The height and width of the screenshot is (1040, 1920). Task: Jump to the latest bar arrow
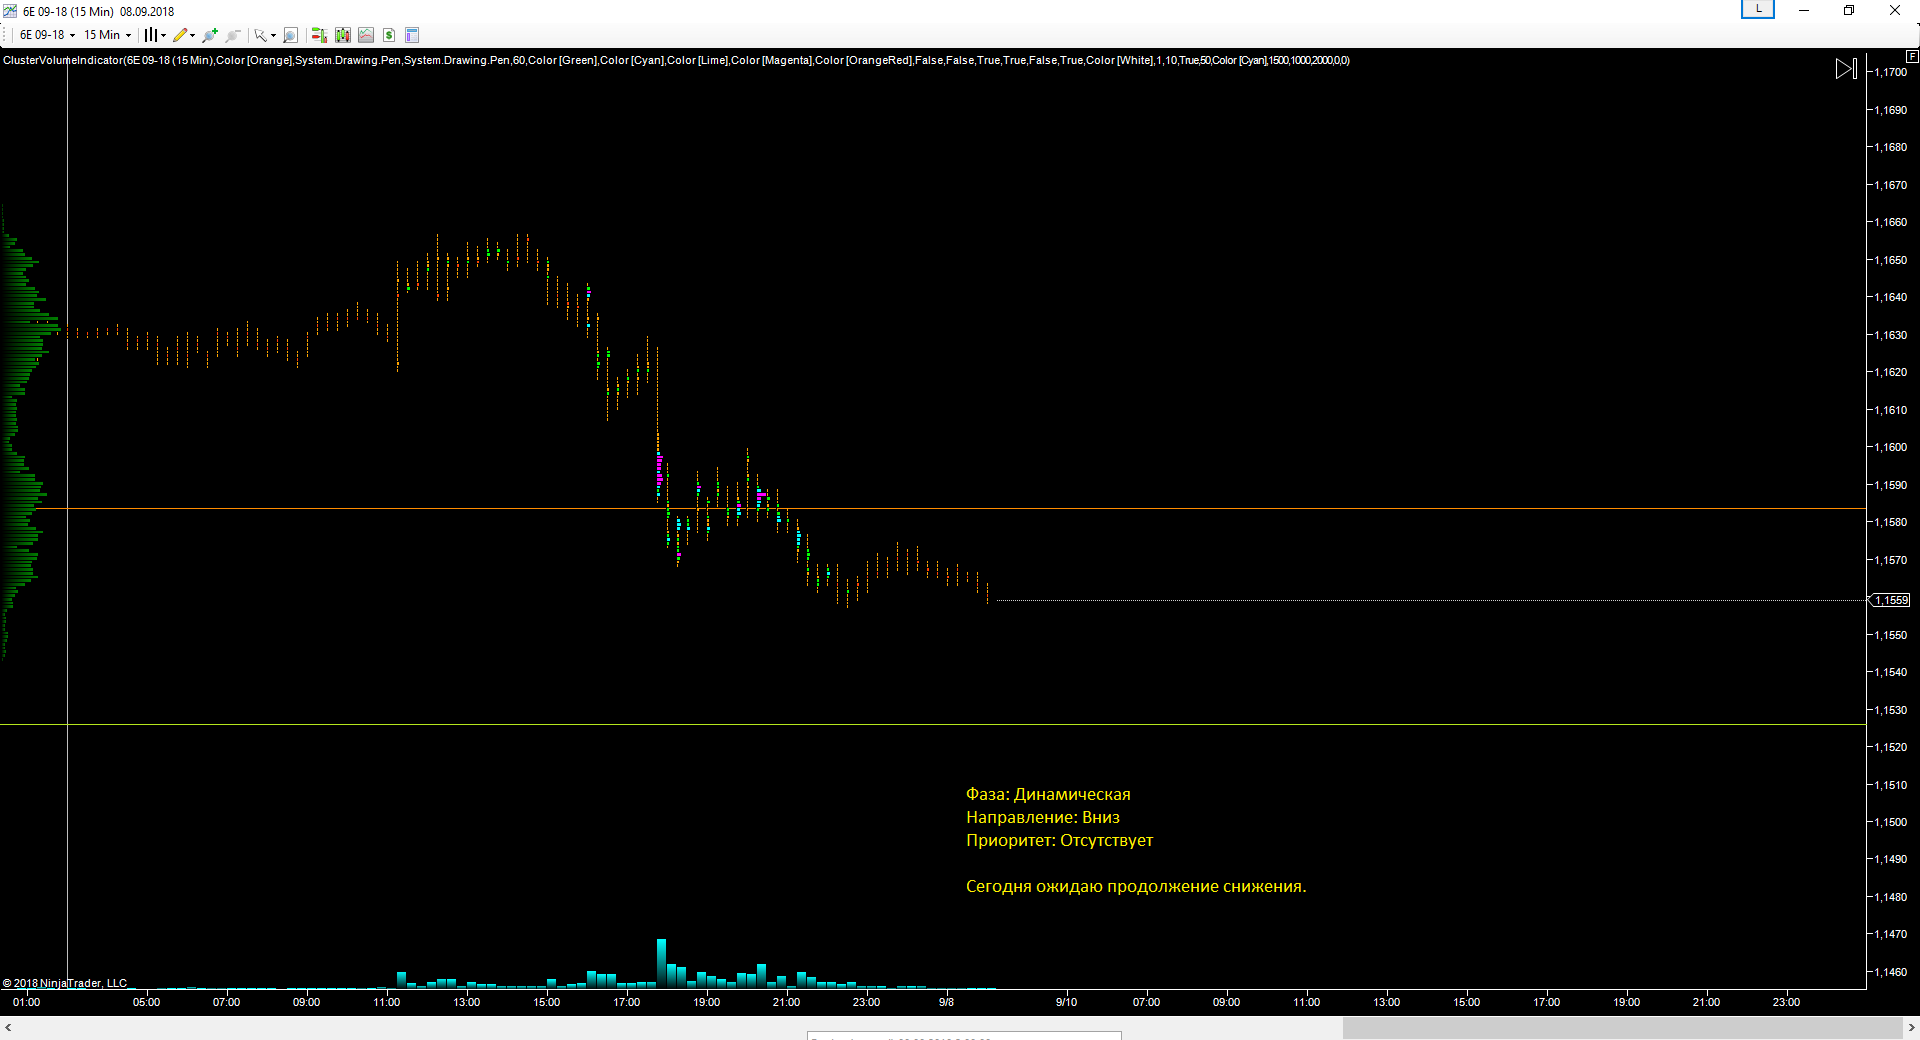(x=1846, y=69)
